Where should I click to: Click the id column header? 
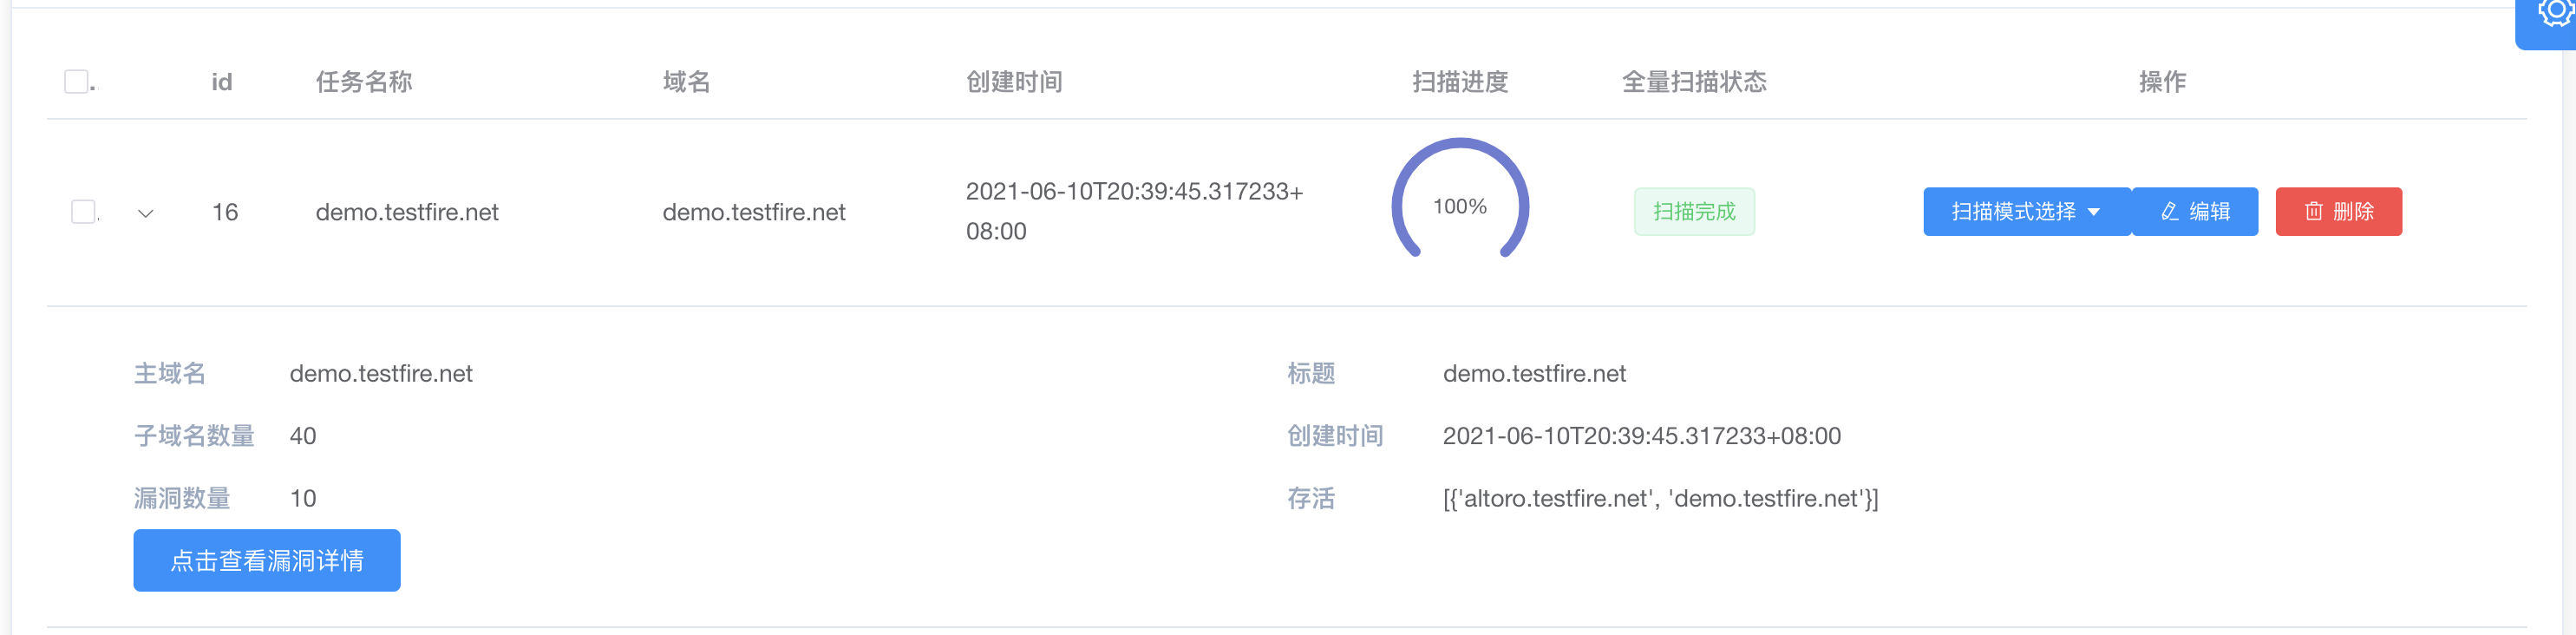(x=222, y=82)
